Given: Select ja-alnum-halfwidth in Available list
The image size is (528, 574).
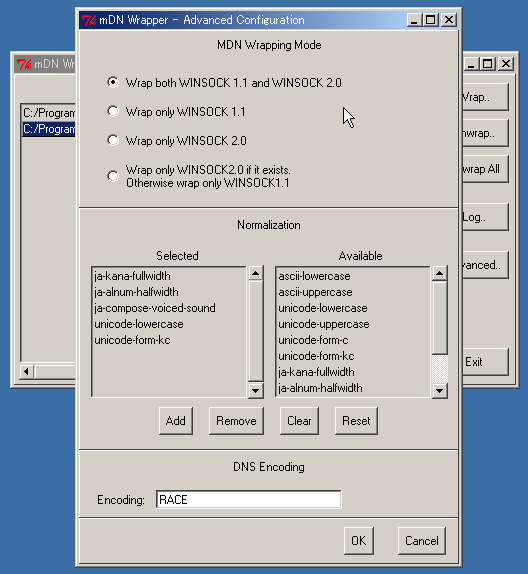Looking at the screenshot, I should (x=320, y=388).
